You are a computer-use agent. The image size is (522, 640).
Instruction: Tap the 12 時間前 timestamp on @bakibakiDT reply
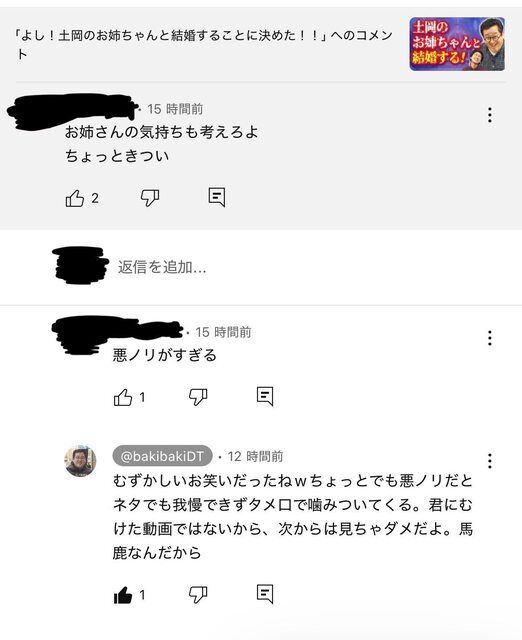pyautogui.click(x=255, y=456)
